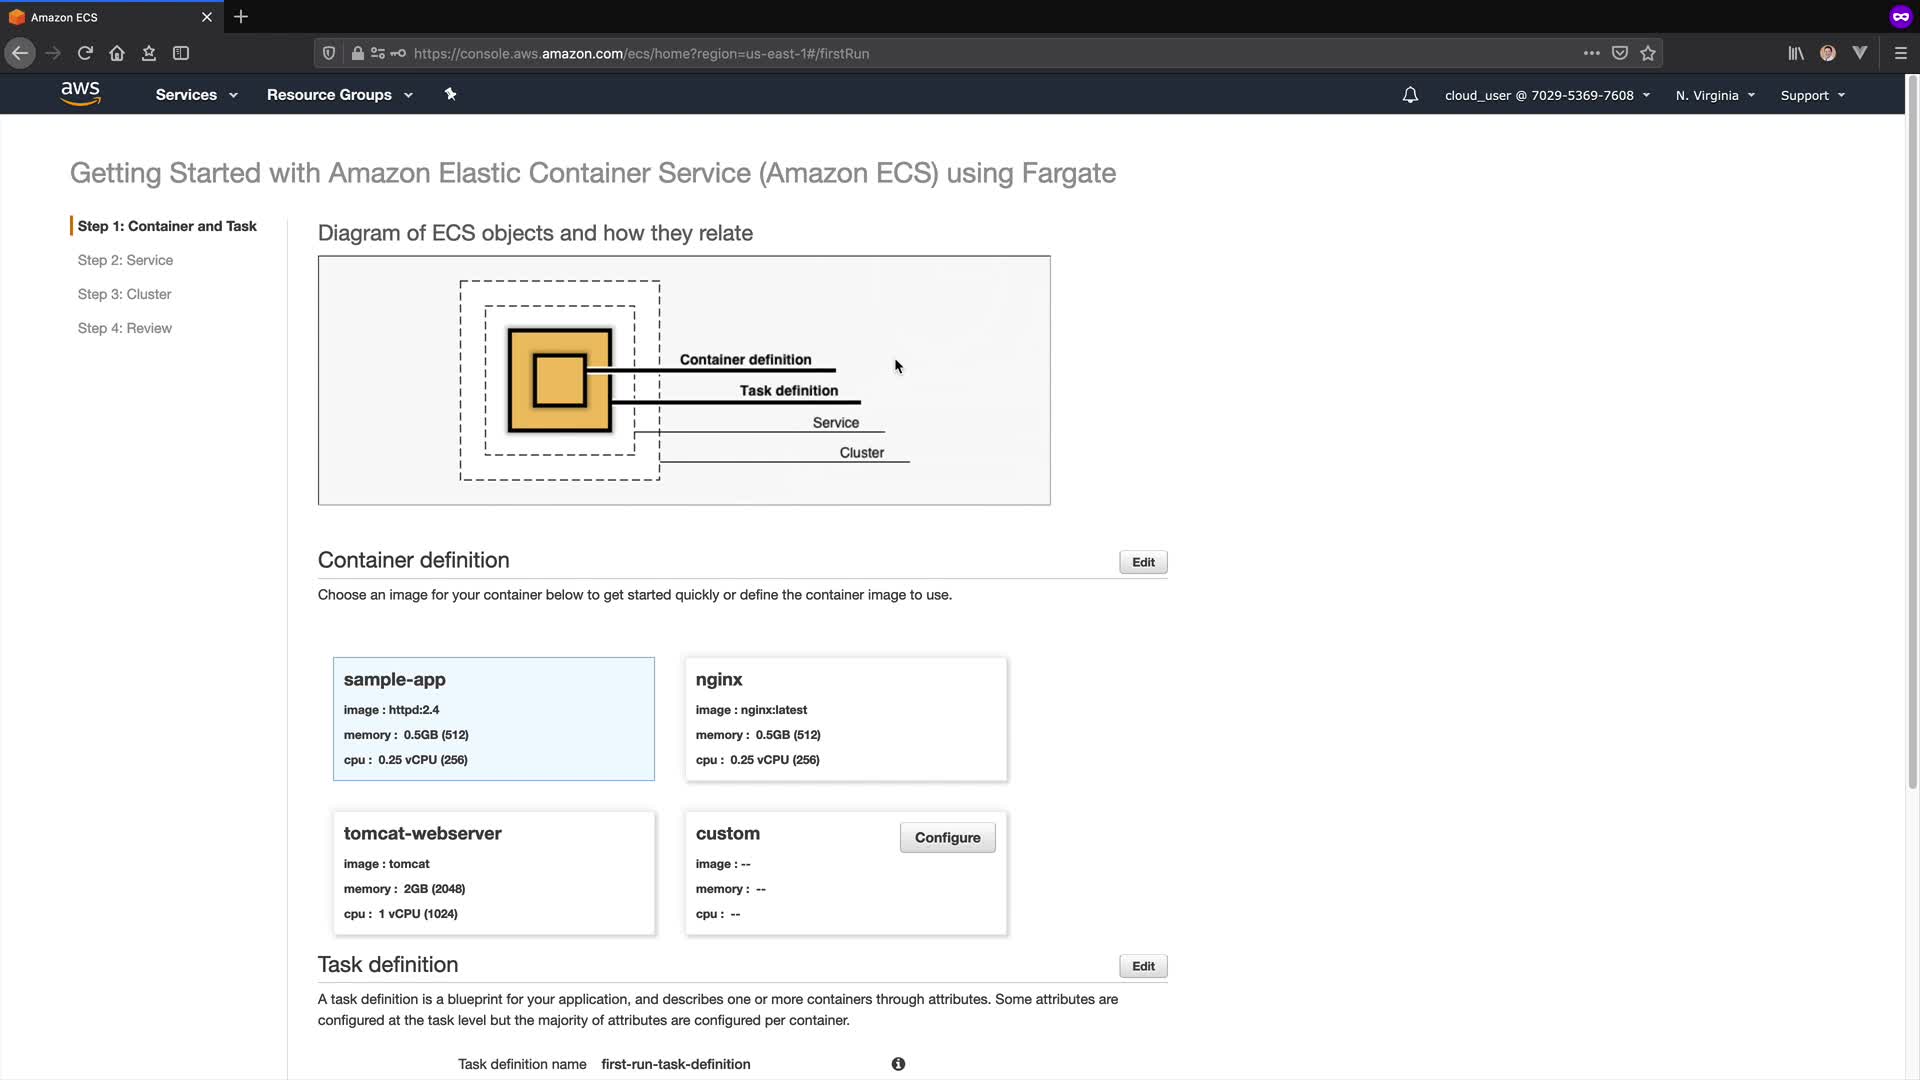
Task: Select the sample-app container option
Action: pos(494,718)
